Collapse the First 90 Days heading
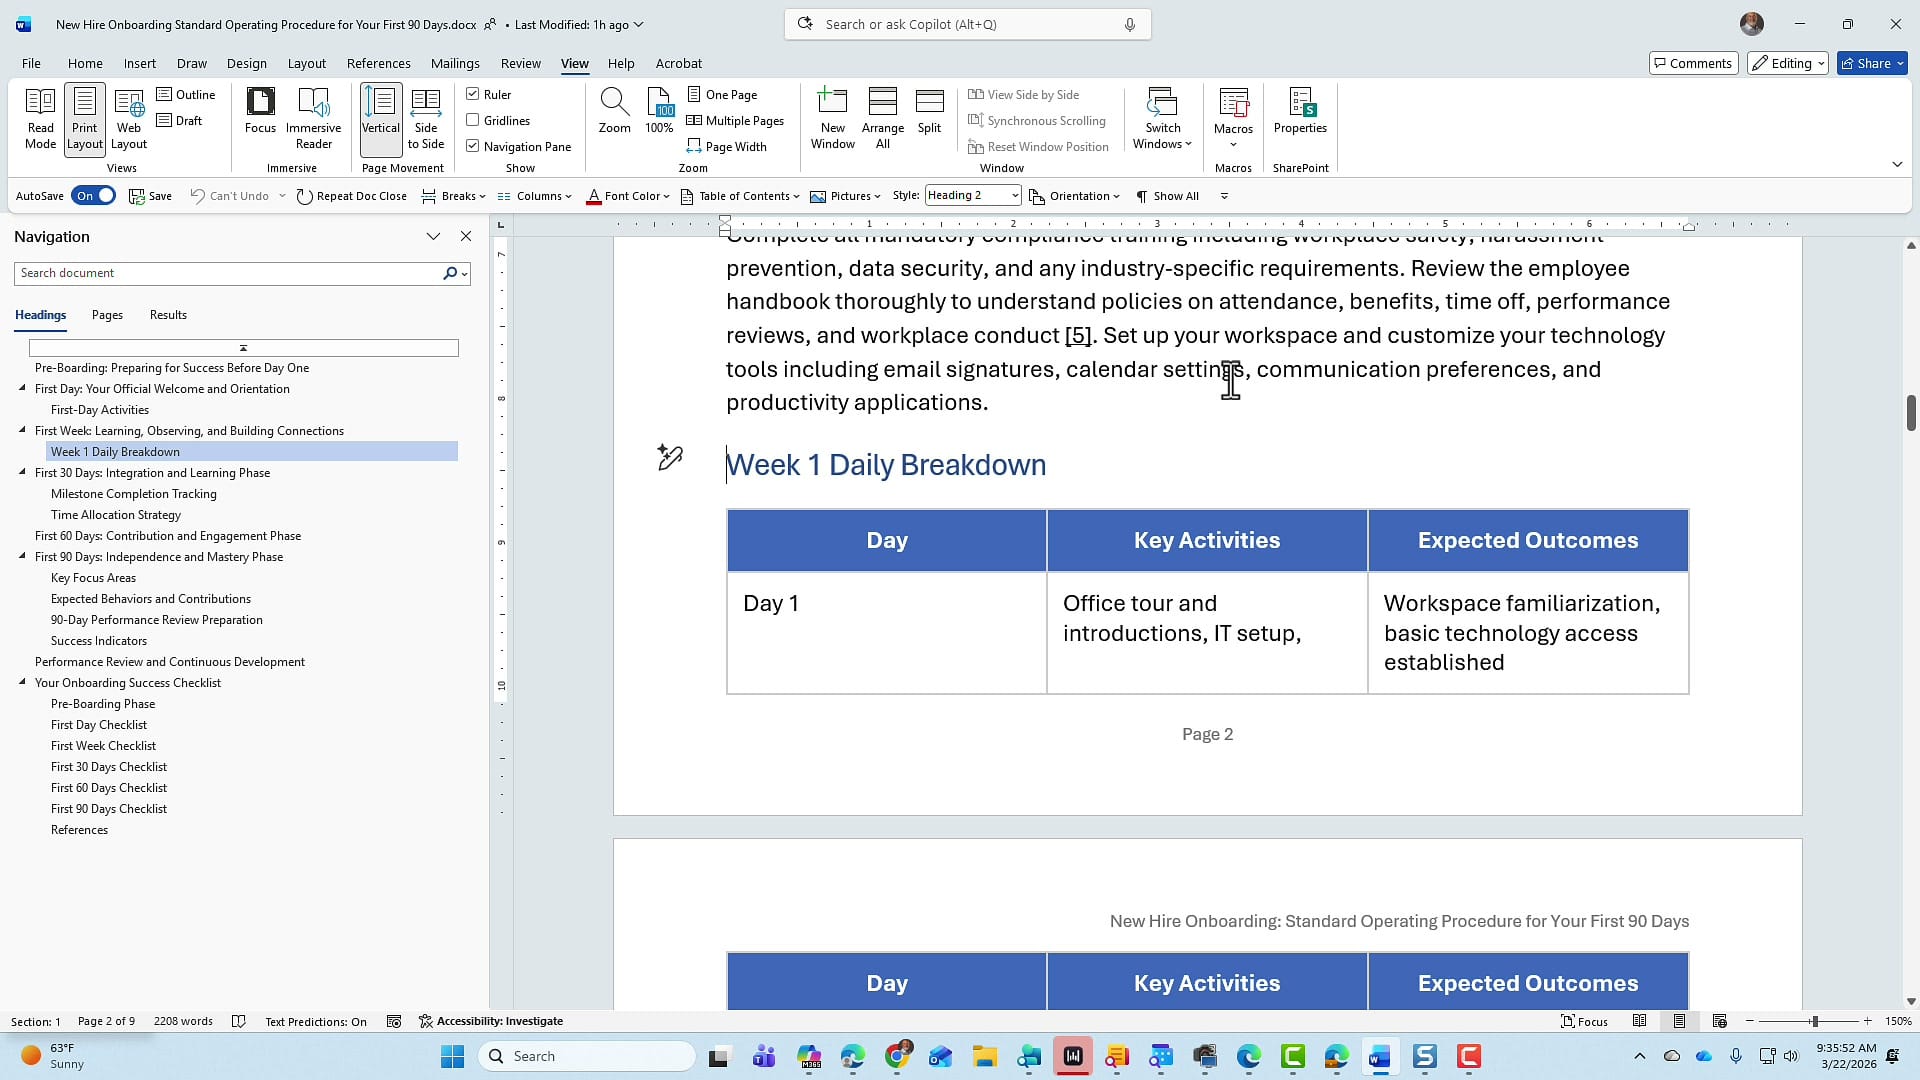Viewport: 1920px width, 1080px height. pos(22,557)
